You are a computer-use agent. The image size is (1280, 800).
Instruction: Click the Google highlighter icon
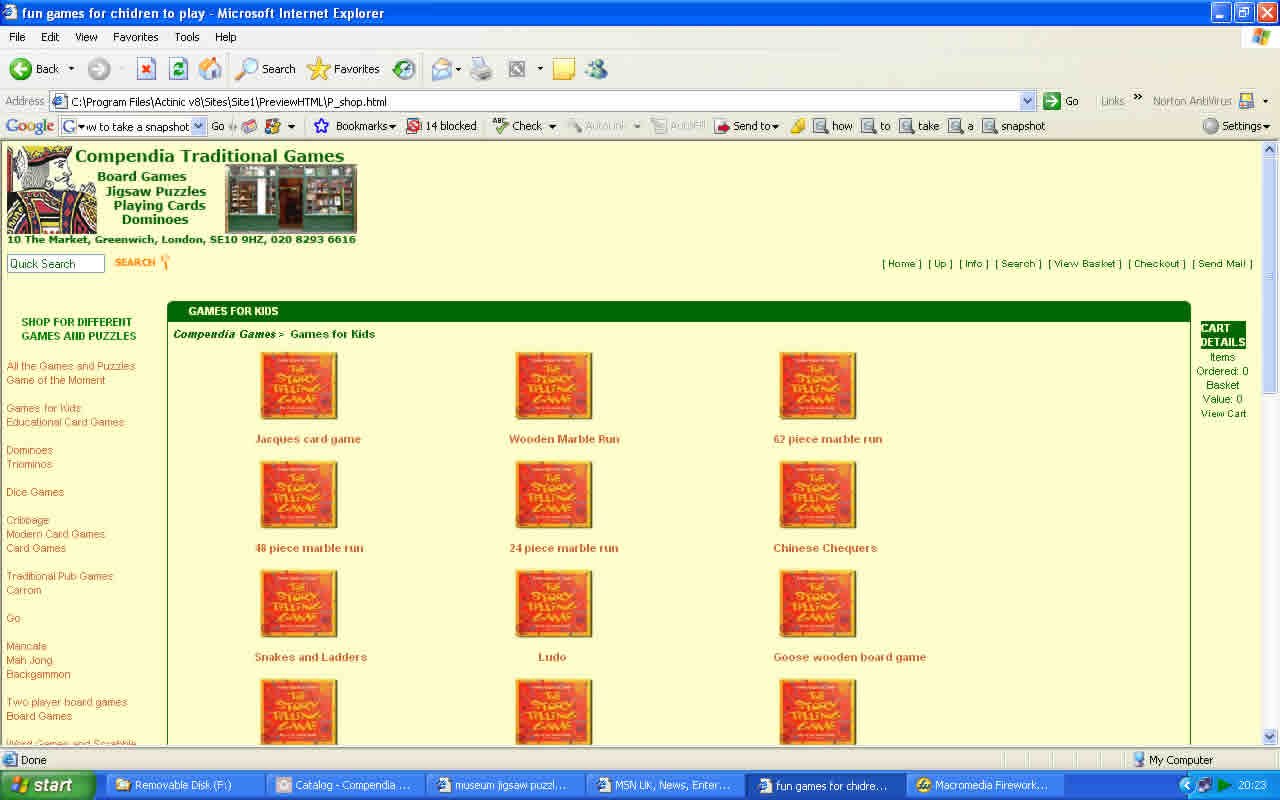coord(797,126)
